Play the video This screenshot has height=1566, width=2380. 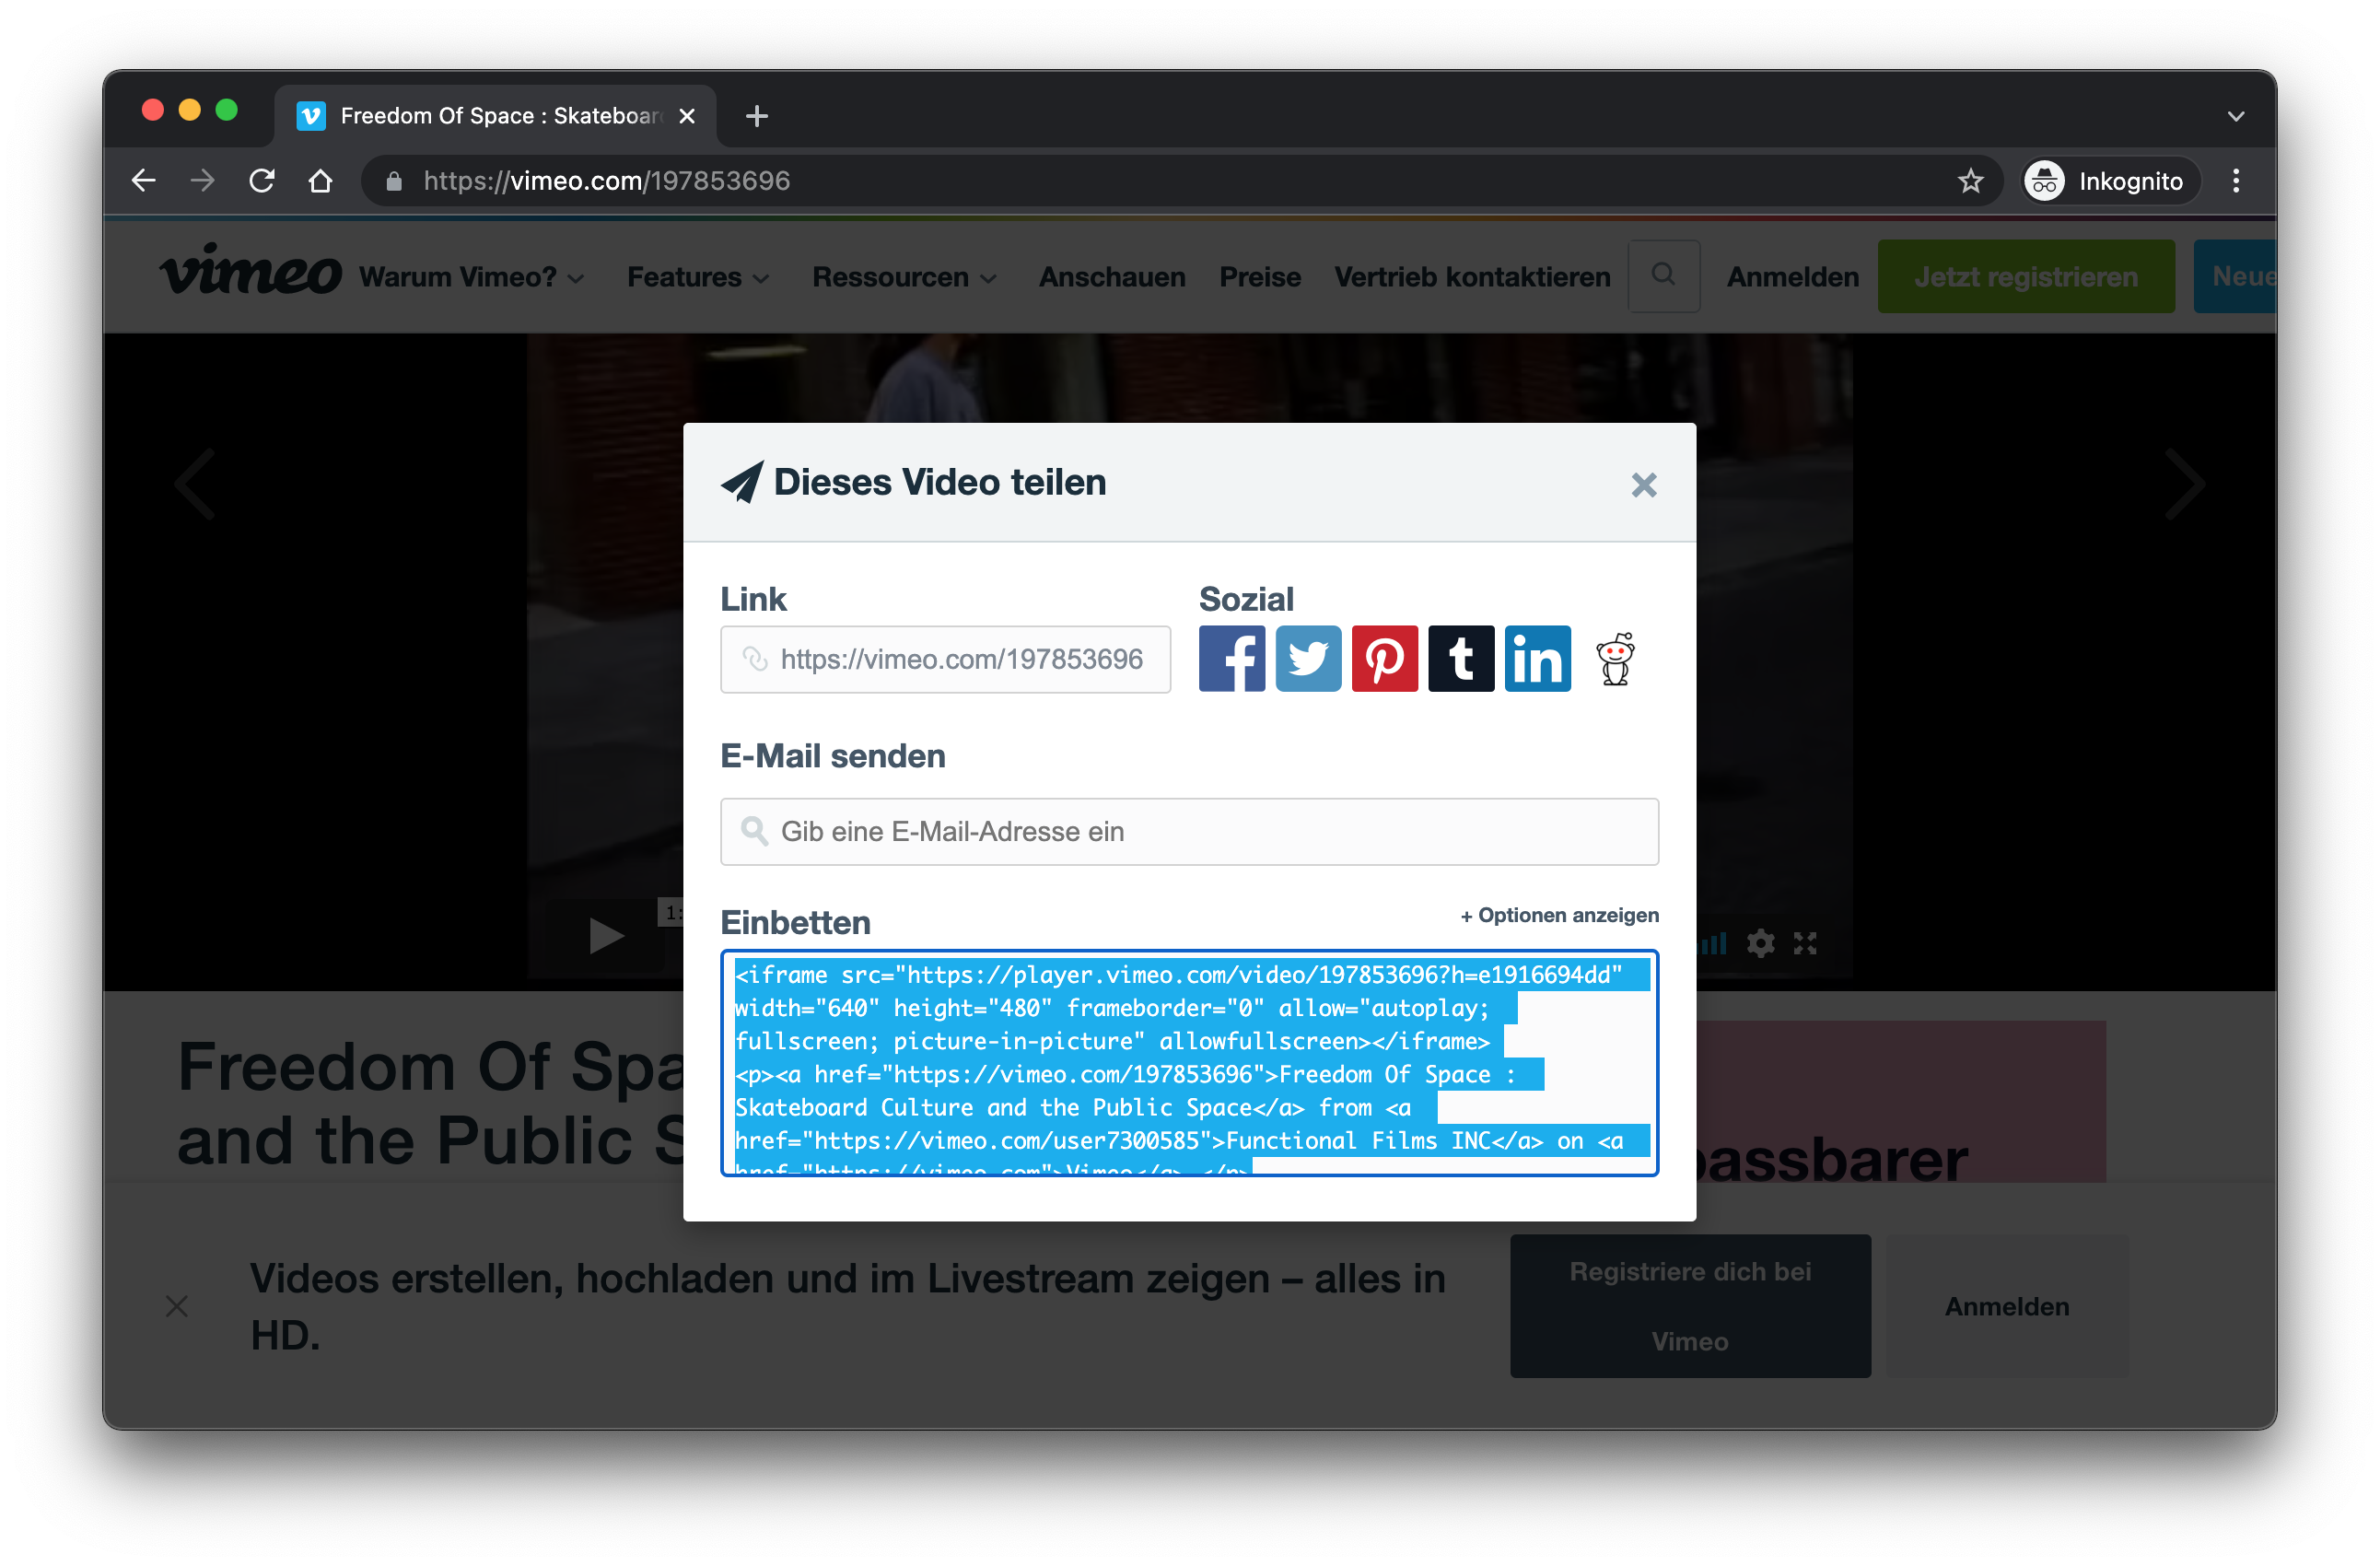pos(605,936)
